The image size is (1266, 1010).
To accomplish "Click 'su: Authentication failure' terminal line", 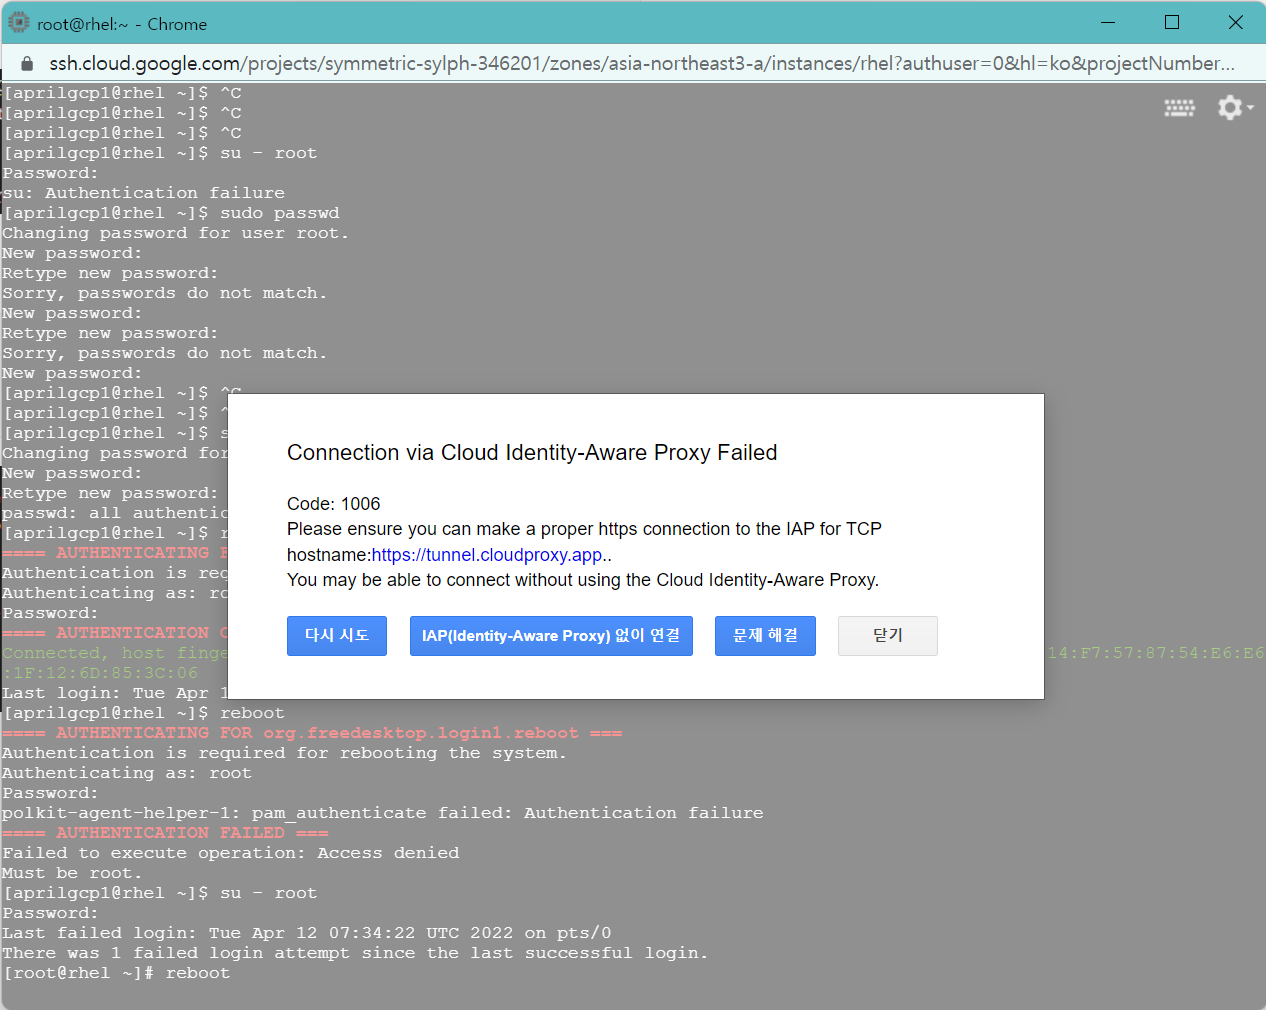I will pos(144,193).
